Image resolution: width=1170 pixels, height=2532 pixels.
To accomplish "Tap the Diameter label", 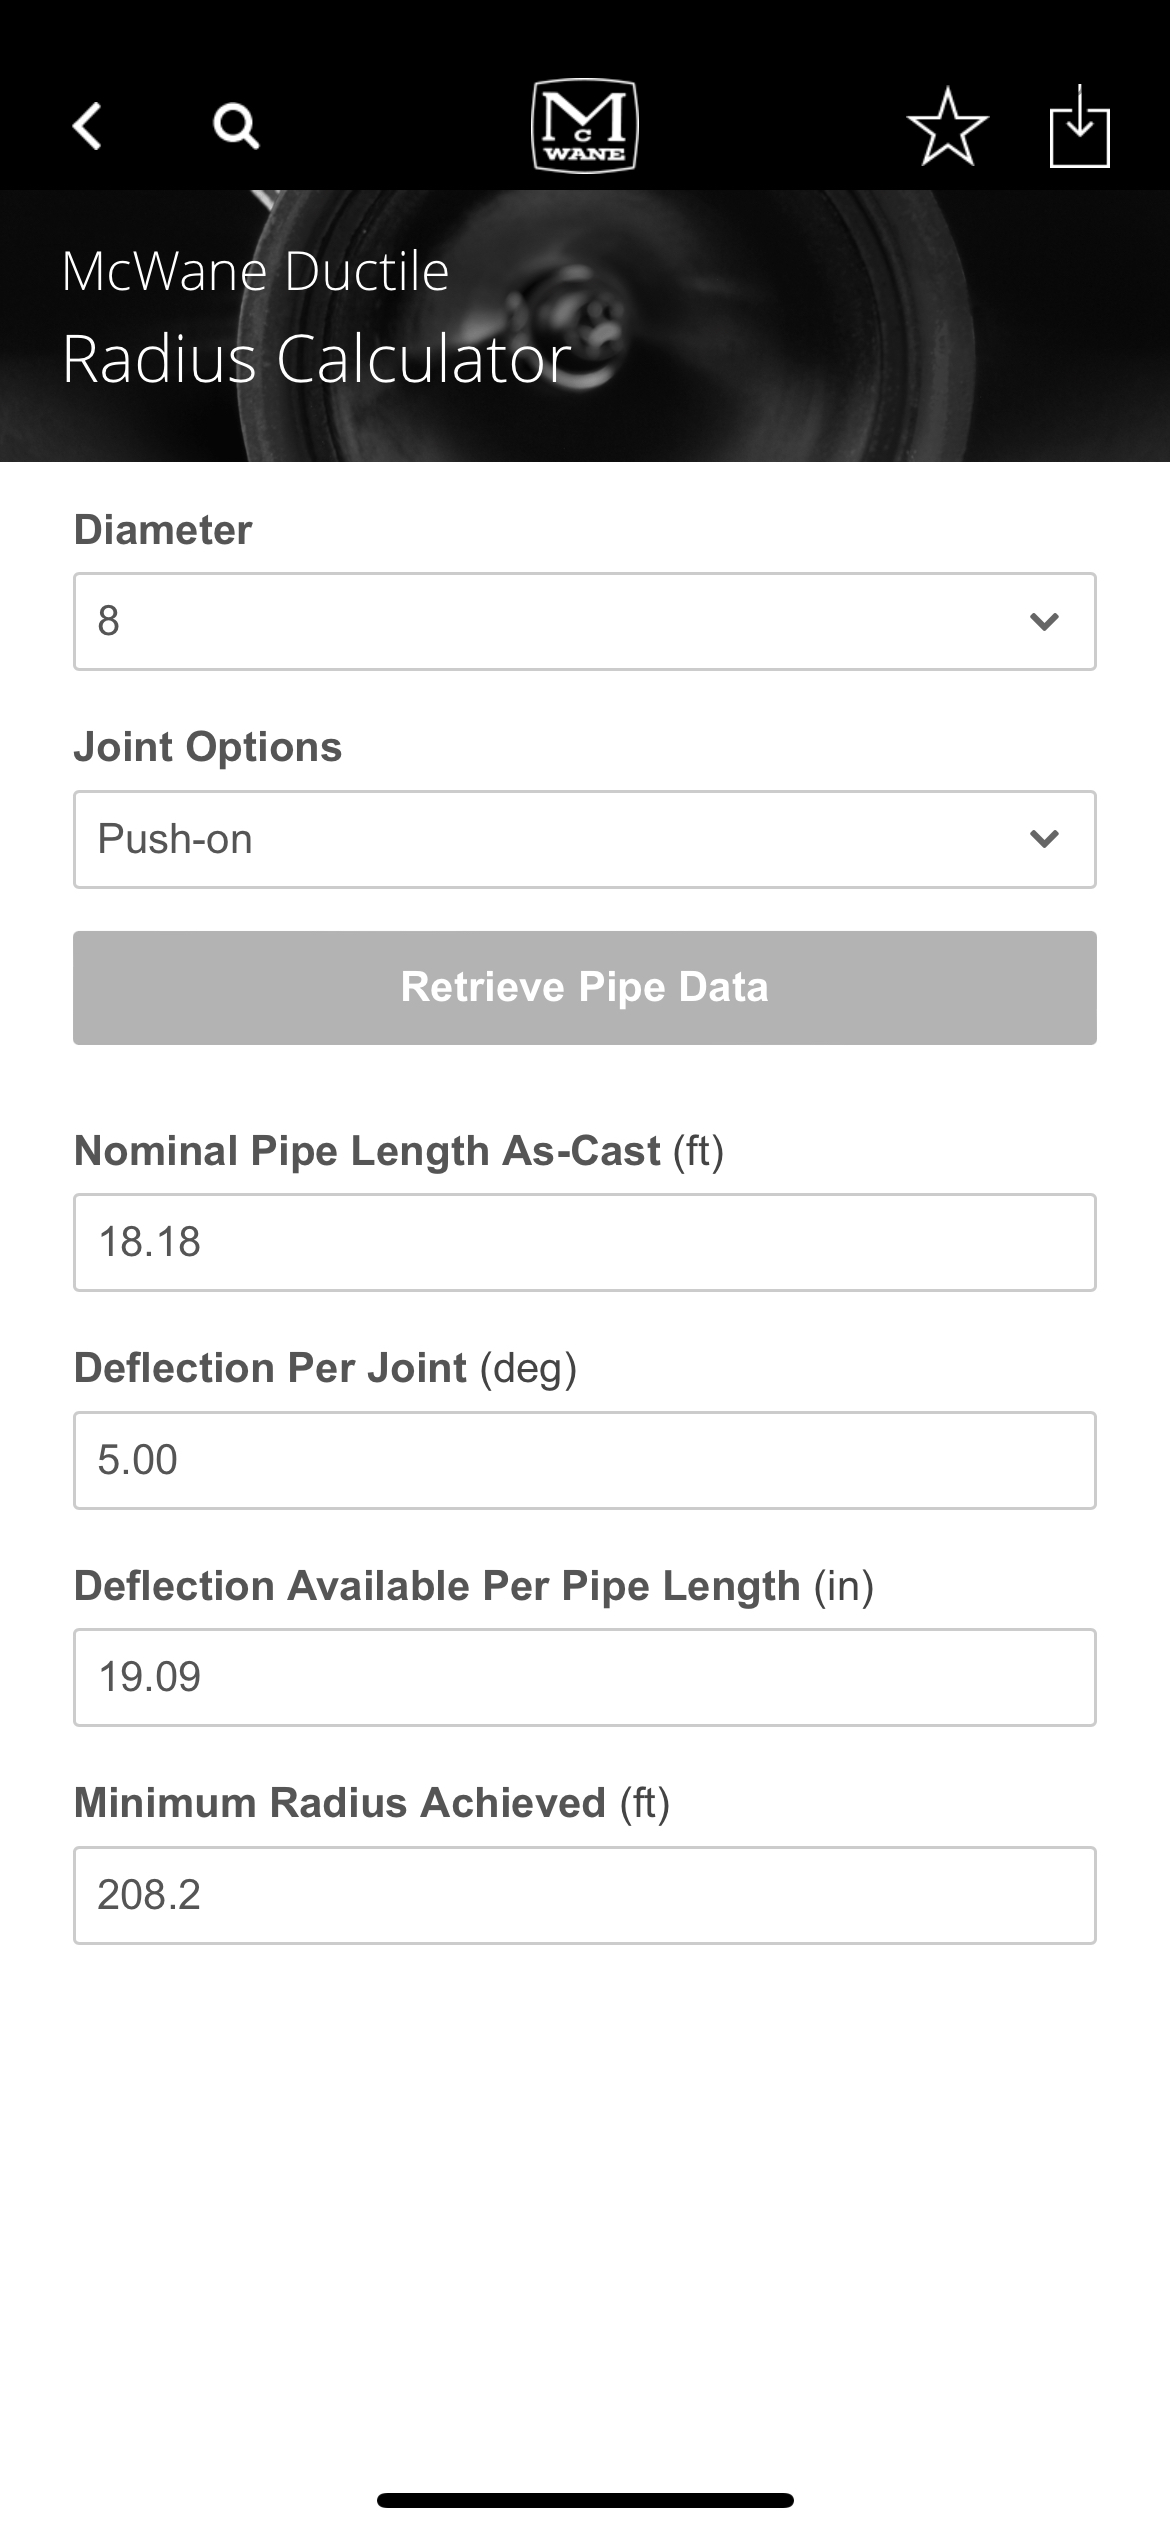I will [163, 530].
